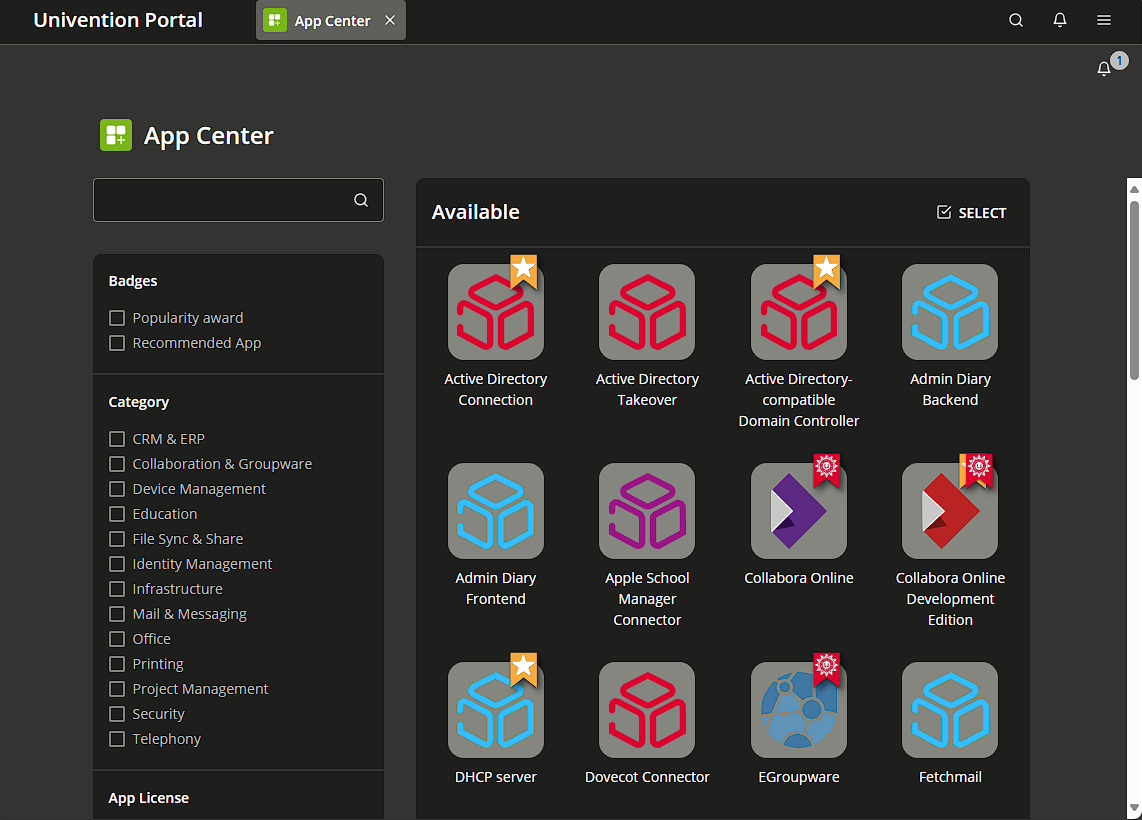Close the App Center tab
1142x820 pixels.
(390, 20)
